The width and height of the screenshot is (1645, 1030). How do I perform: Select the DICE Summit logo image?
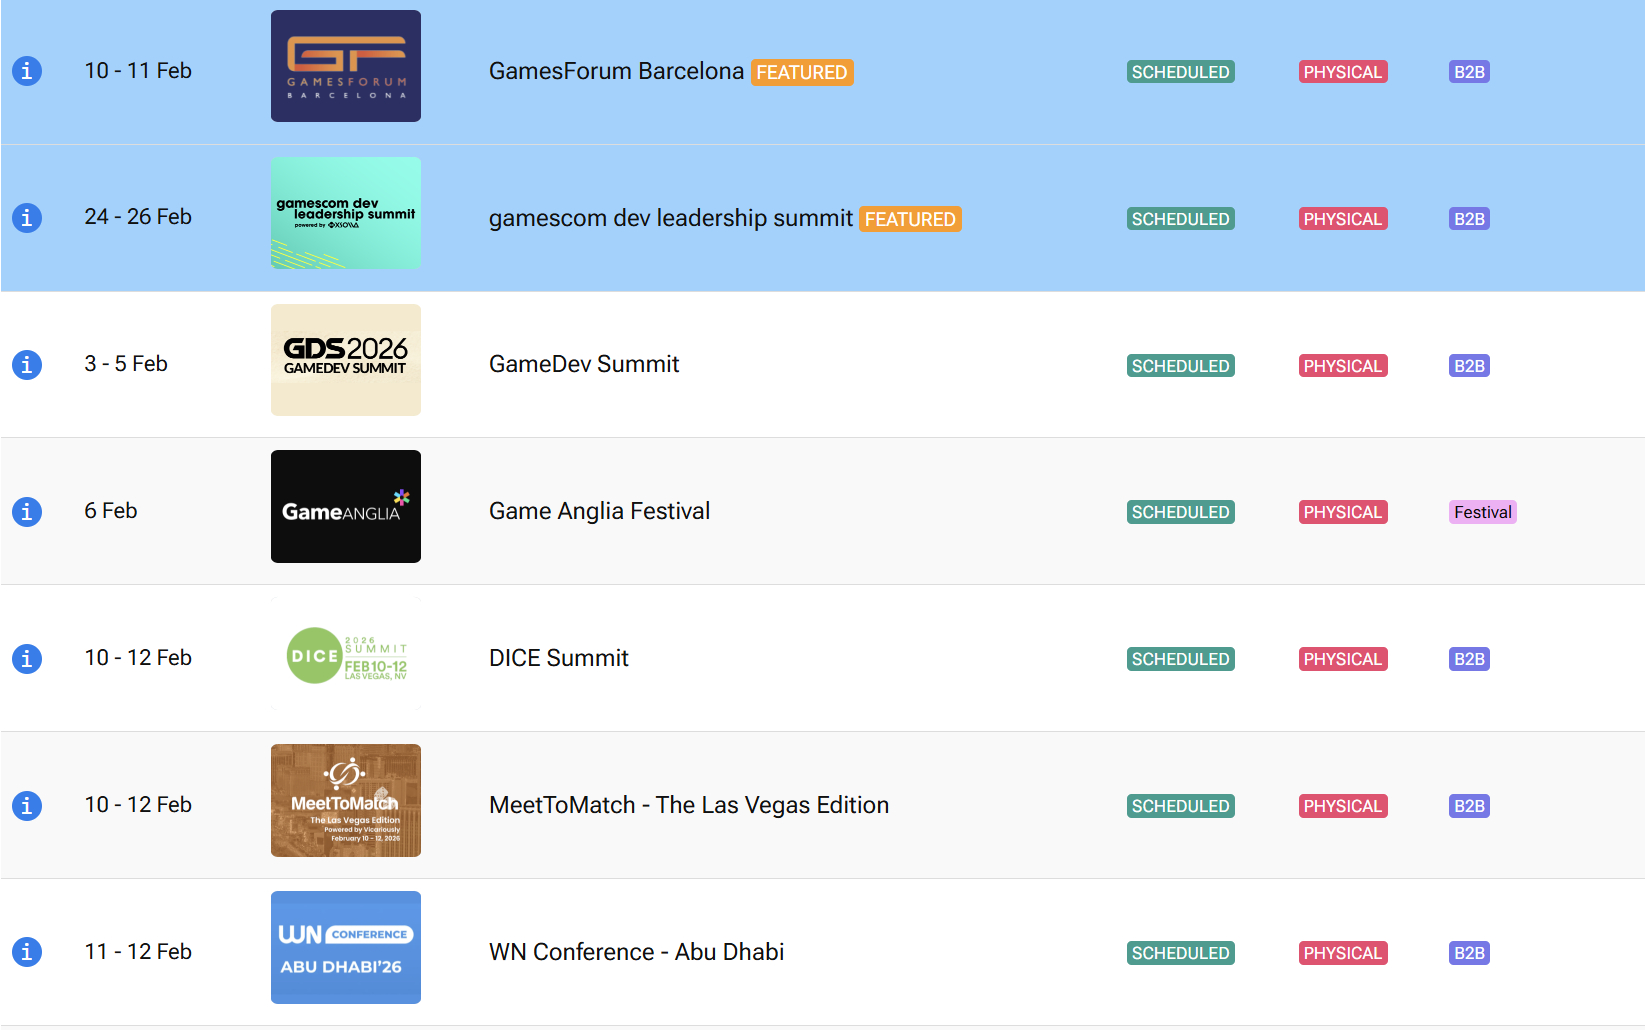point(345,655)
